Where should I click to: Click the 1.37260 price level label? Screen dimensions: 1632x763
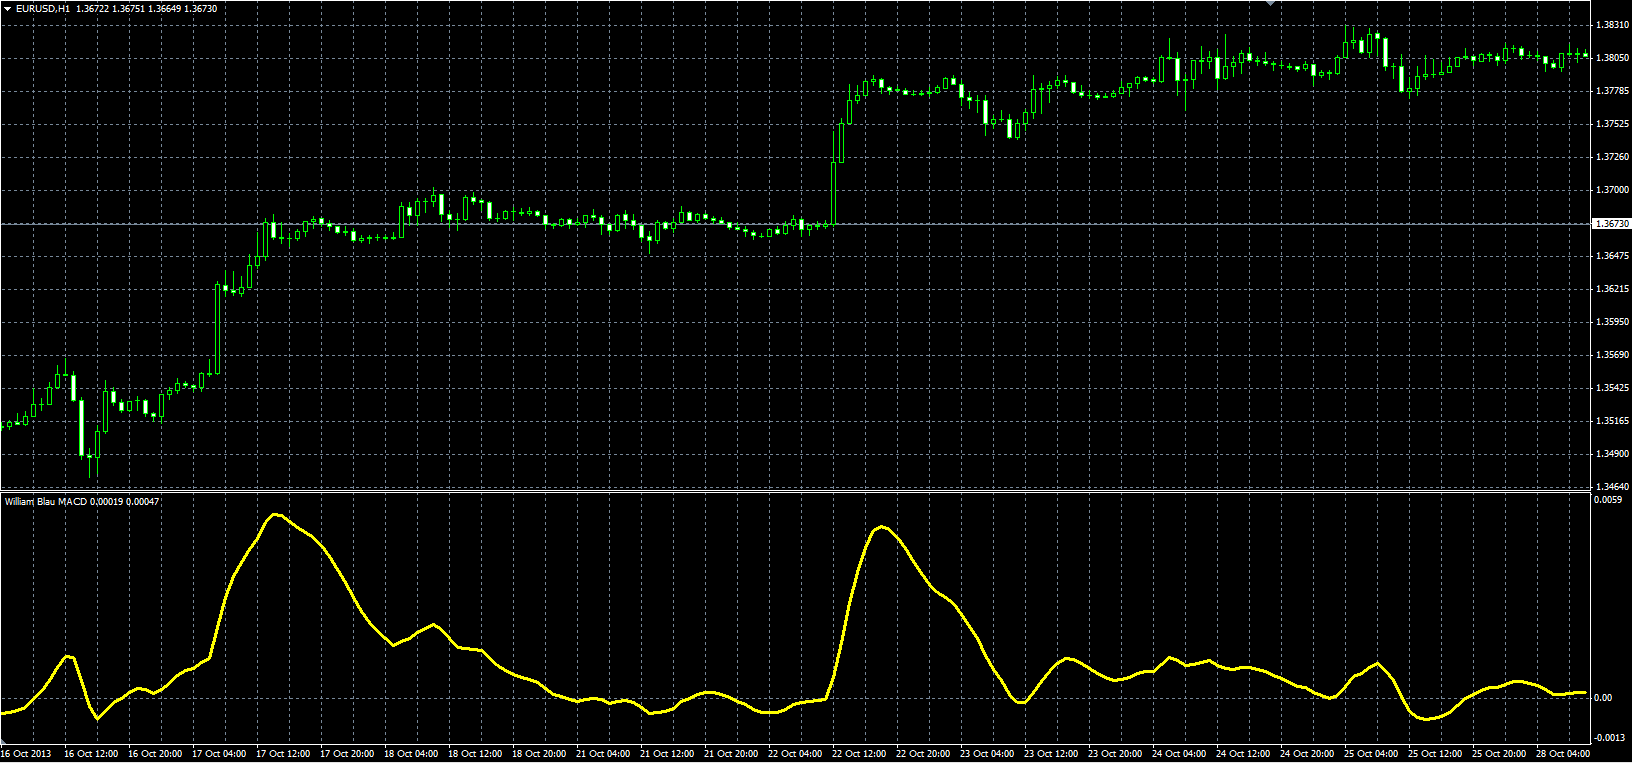1612,157
